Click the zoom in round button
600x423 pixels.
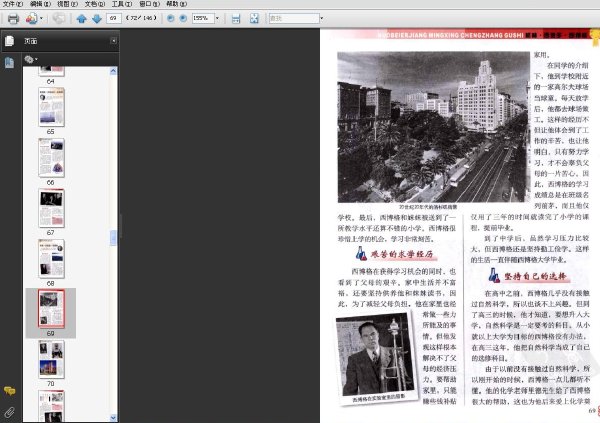click(x=183, y=18)
